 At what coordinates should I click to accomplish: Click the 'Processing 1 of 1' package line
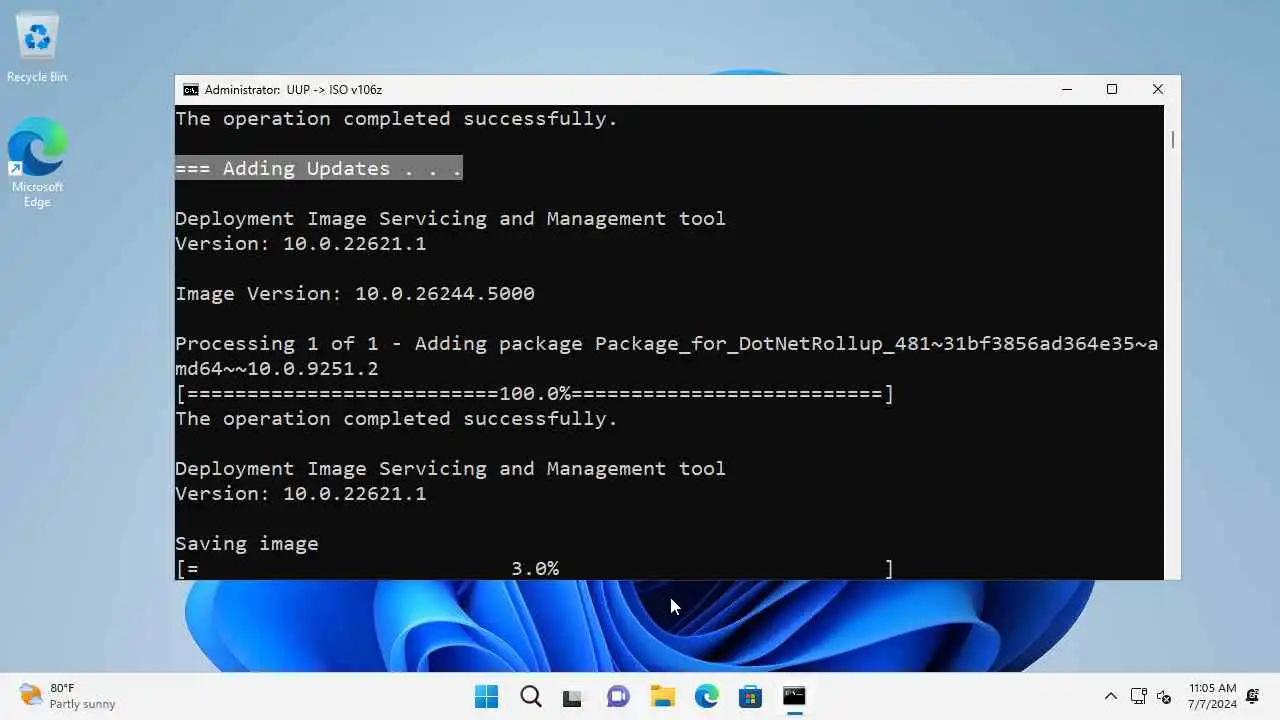(666, 356)
